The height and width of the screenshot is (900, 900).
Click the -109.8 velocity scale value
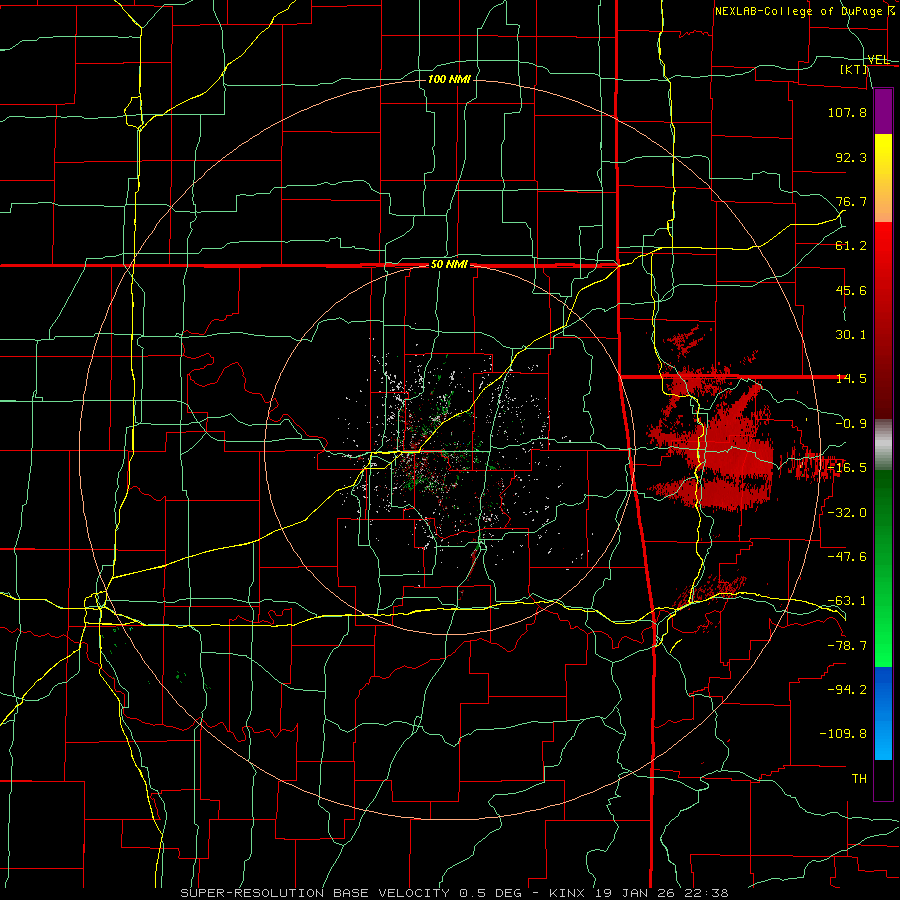click(844, 734)
